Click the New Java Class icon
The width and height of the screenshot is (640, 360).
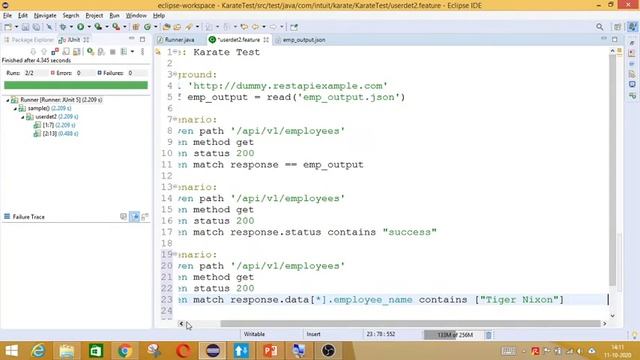point(147,27)
